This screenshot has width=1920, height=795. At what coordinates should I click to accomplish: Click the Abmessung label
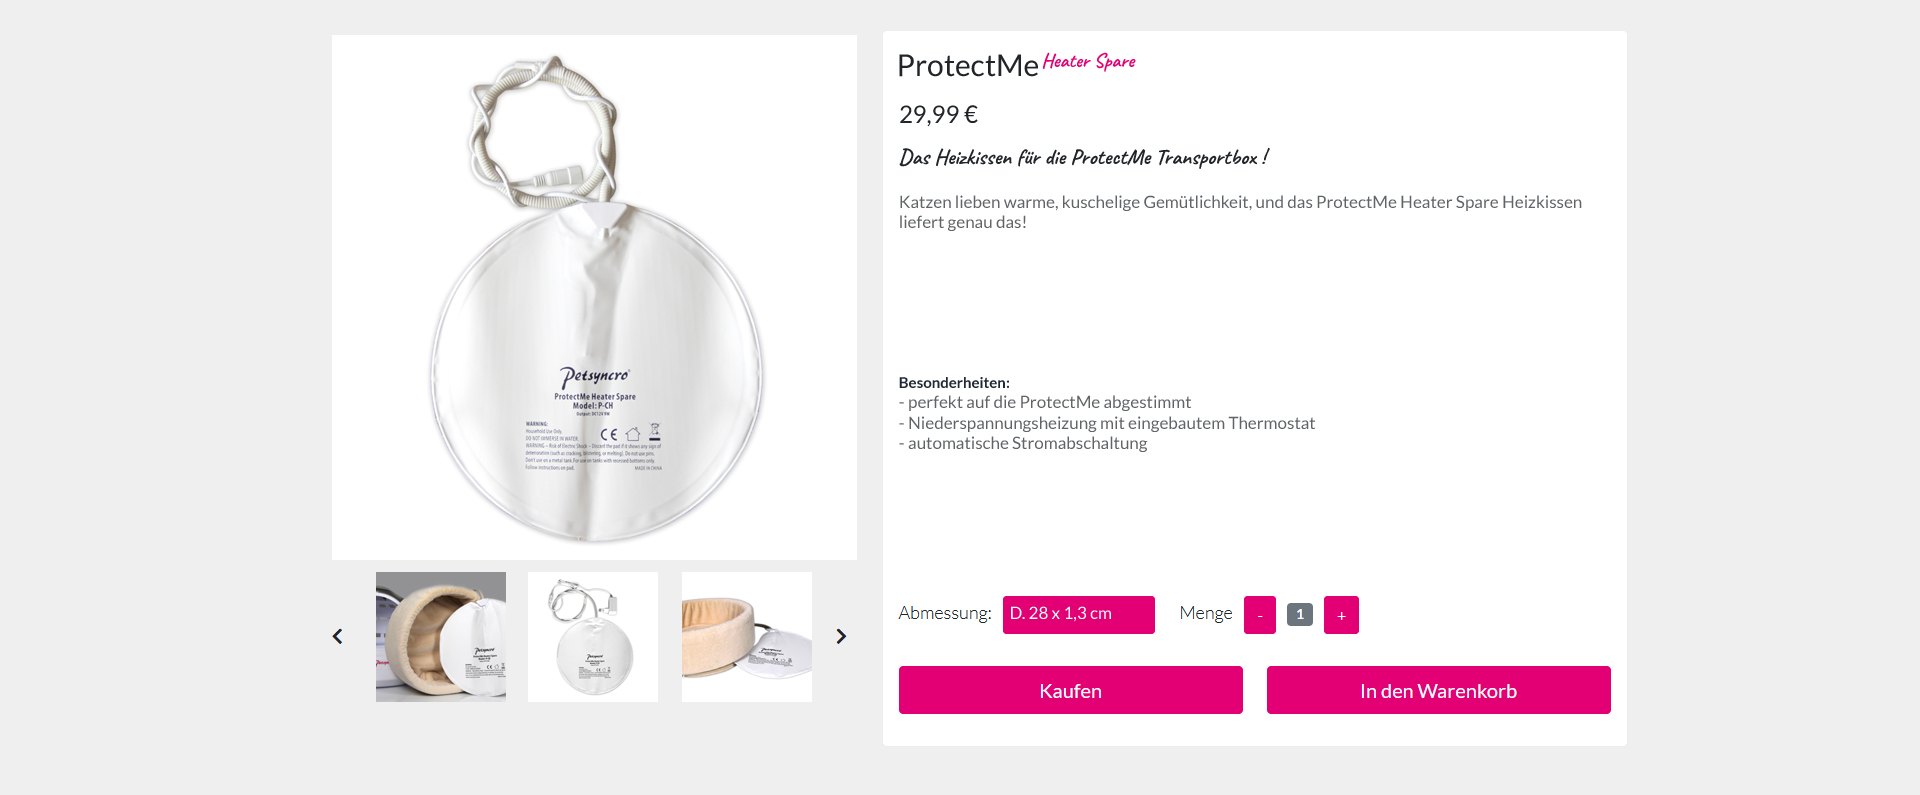[x=944, y=613]
